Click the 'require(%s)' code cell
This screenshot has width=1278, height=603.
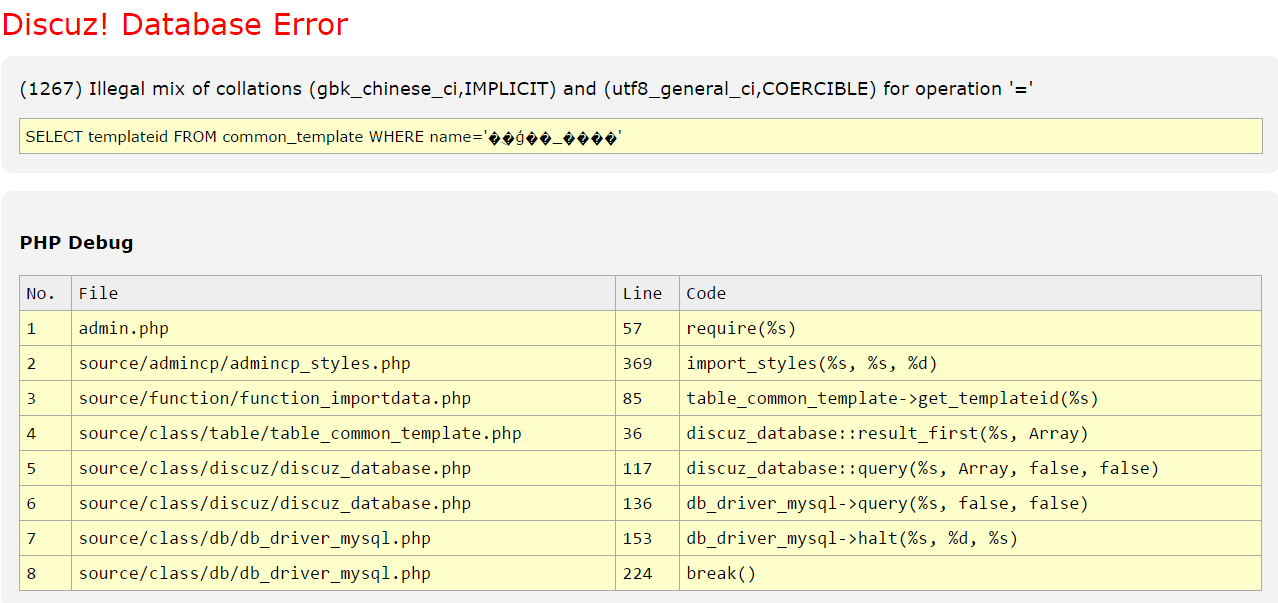click(970, 328)
